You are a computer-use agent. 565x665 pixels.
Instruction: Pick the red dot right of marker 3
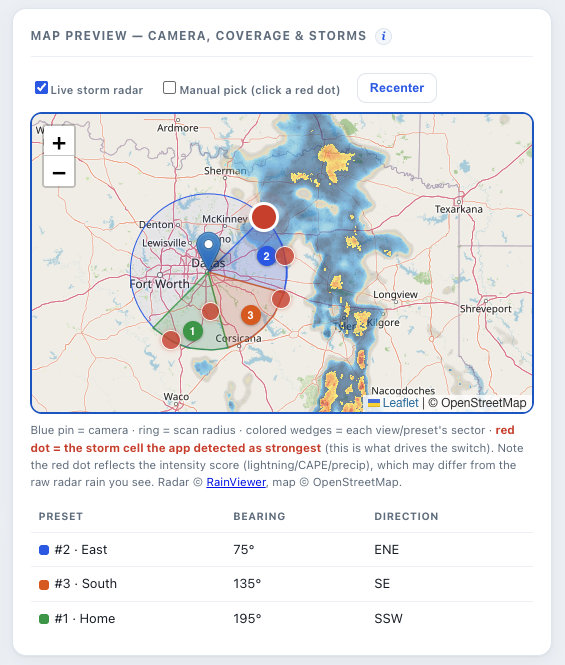click(x=280, y=299)
